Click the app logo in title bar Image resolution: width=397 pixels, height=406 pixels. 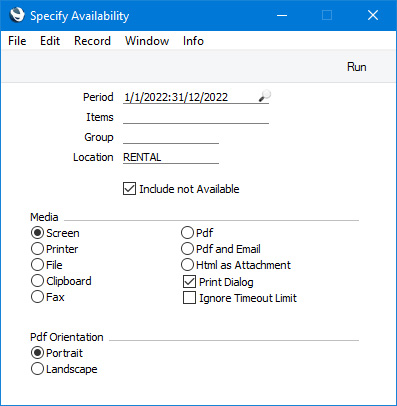(17, 15)
